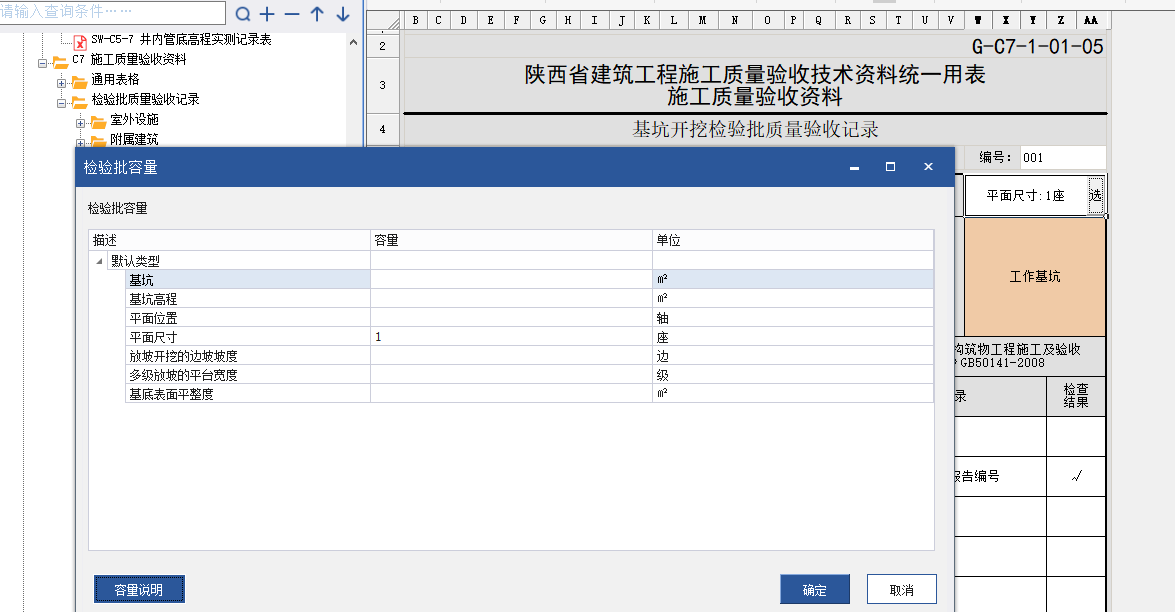Cancel the dialog with 取消
This screenshot has width=1175, height=612.
point(901,590)
